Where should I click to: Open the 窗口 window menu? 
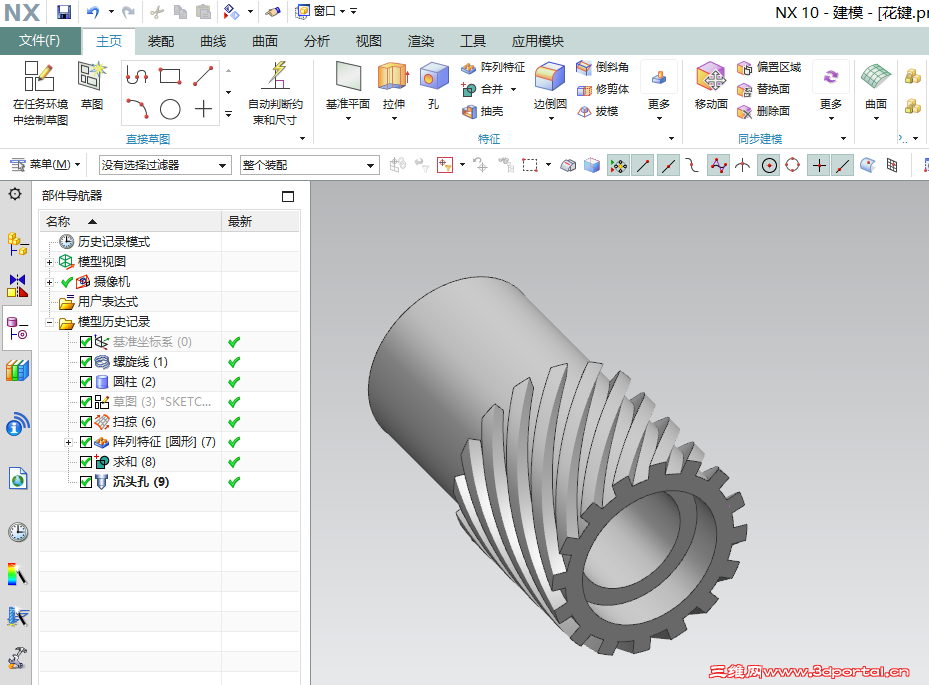[x=320, y=11]
